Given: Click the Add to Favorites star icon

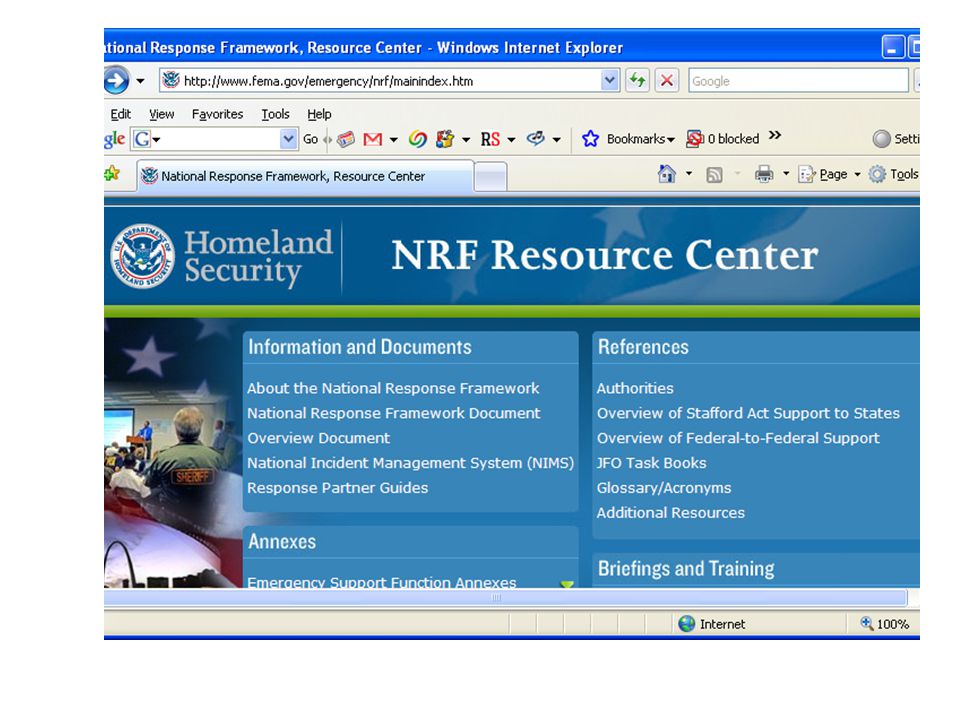Looking at the screenshot, I should pos(112,174).
